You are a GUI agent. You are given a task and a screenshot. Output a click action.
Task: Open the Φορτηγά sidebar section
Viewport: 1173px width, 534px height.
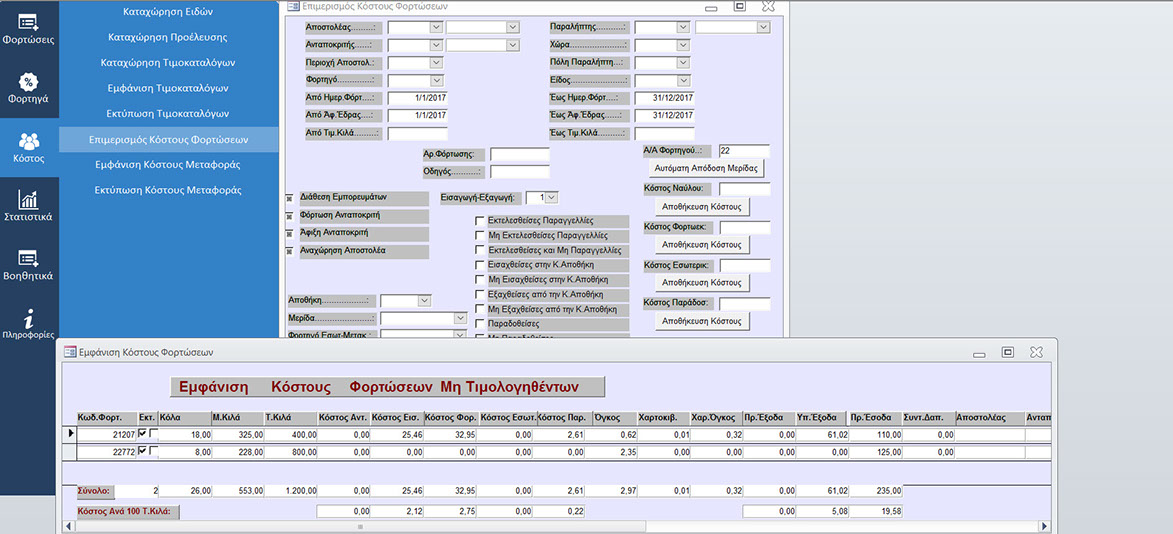pyautogui.click(x=28, y=88)
